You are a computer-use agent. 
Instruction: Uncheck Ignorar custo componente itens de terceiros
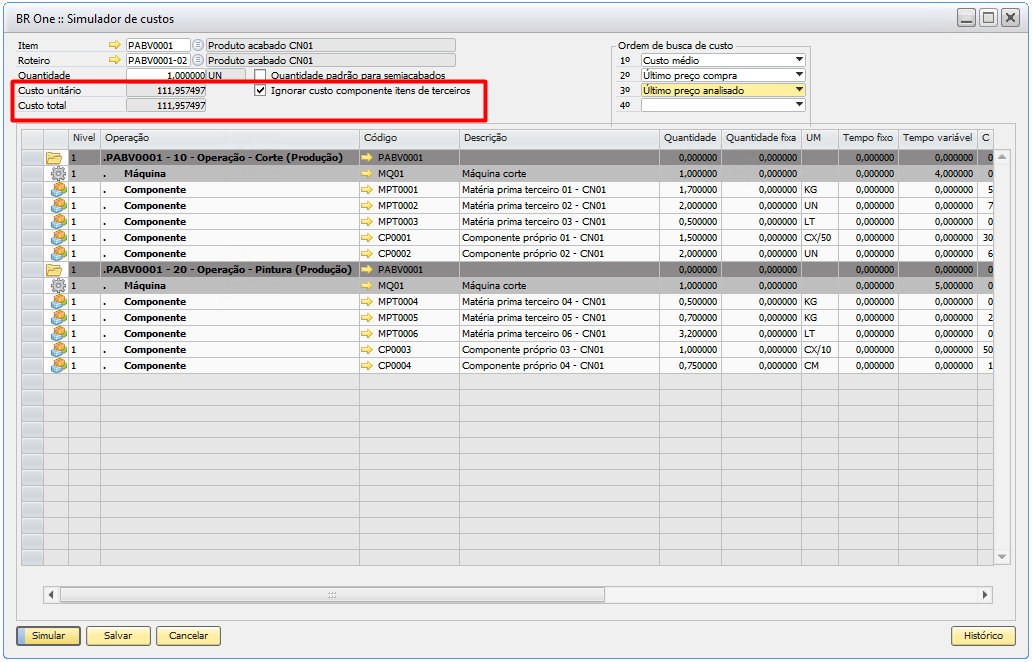[260, 90]
